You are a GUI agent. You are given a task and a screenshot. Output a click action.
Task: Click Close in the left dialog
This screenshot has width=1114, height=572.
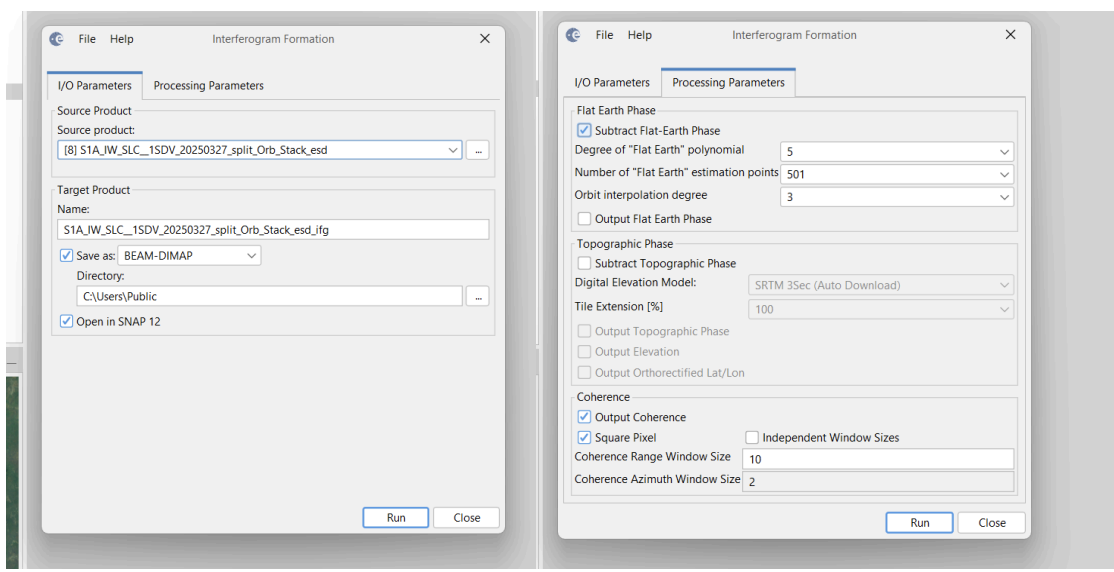point(467,517)
